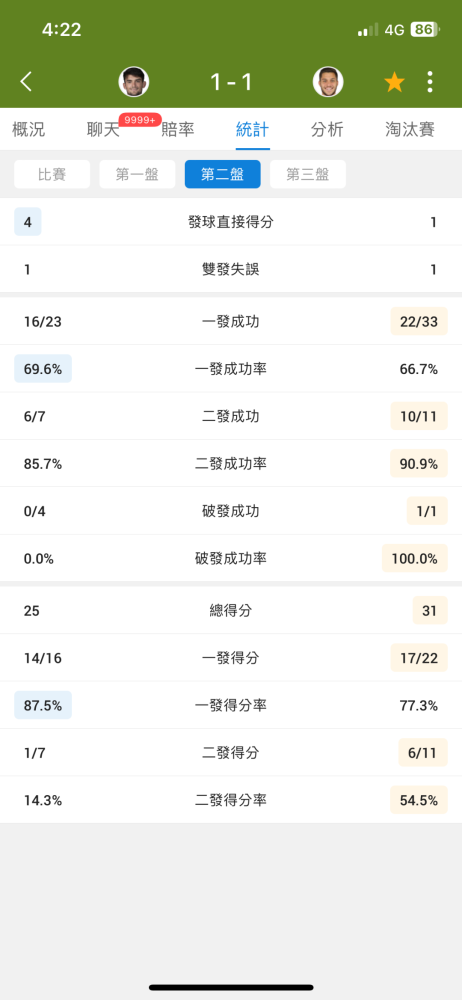This screenshot has width=462, height=1000.
Task: Select the 比賽 match filter button
Action: (52, 174)
